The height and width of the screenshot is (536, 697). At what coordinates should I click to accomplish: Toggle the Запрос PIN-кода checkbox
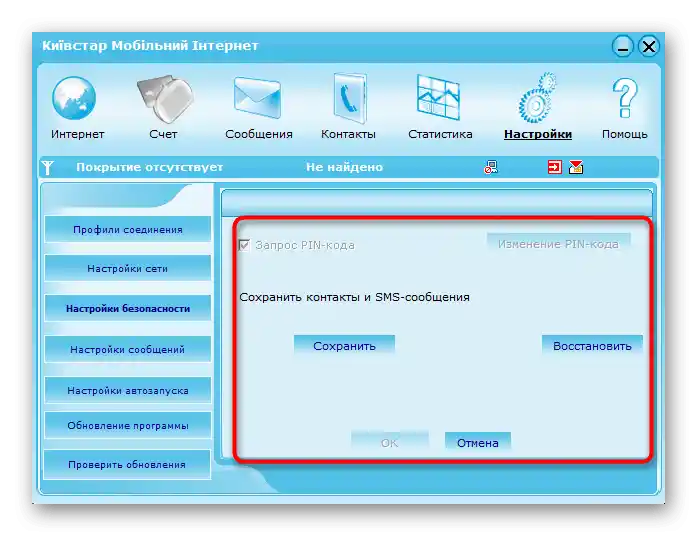(x=244, y=245)
